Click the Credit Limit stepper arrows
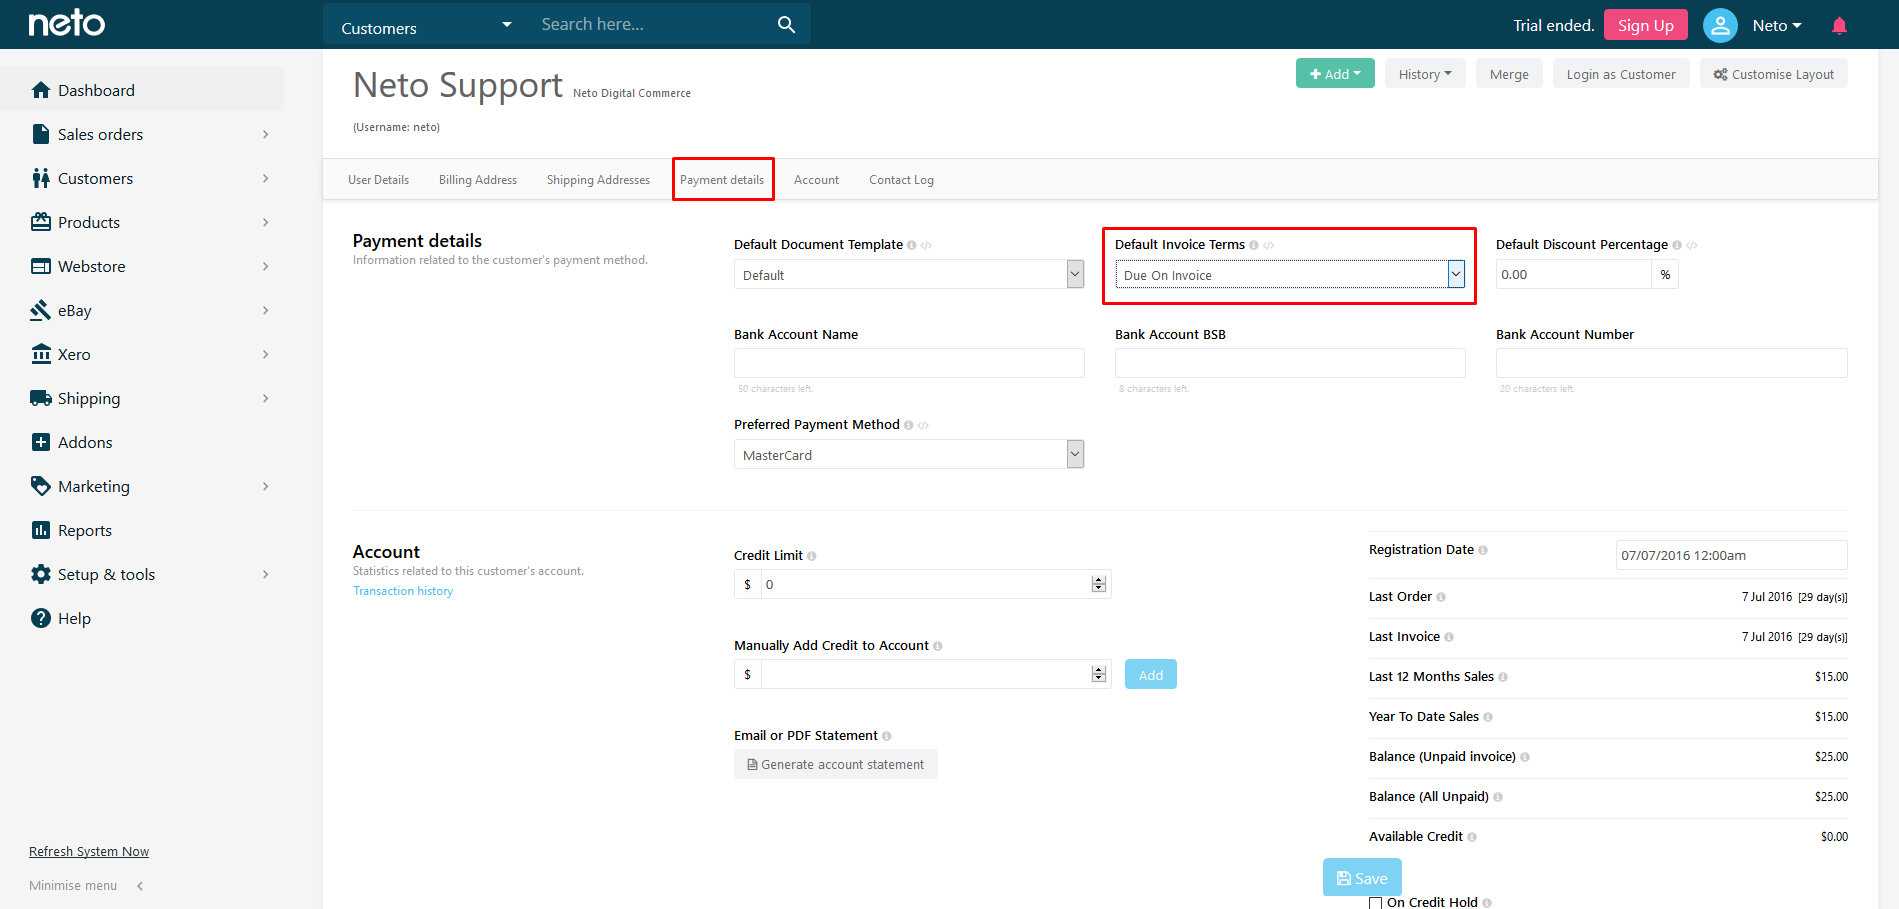 [x=1099, y=584]
